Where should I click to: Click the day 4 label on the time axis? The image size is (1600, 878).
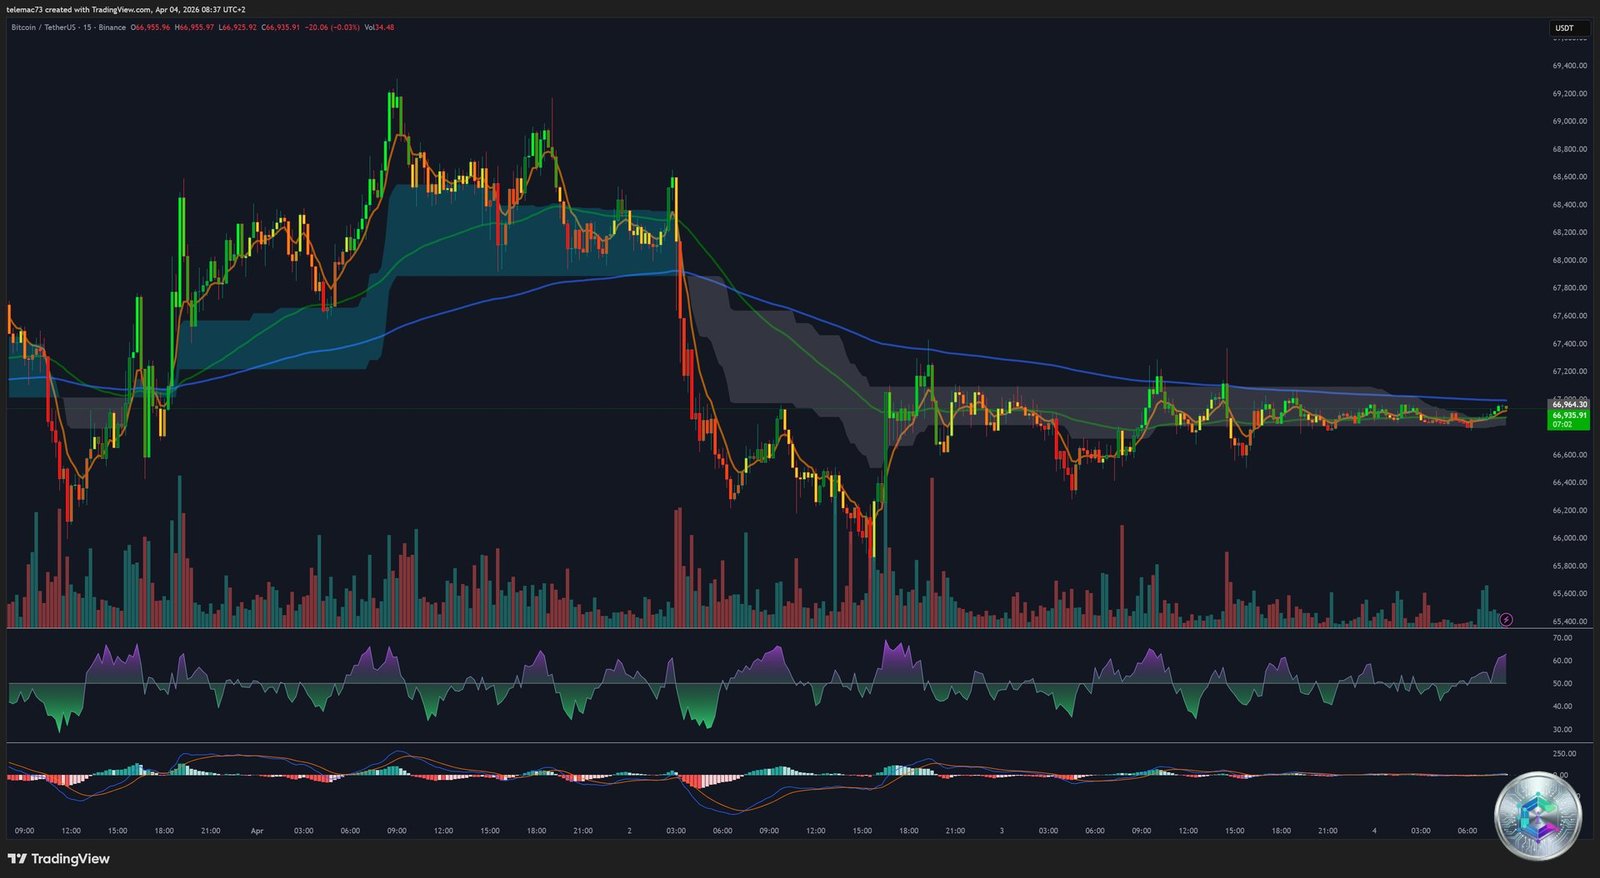[1374, 830]
